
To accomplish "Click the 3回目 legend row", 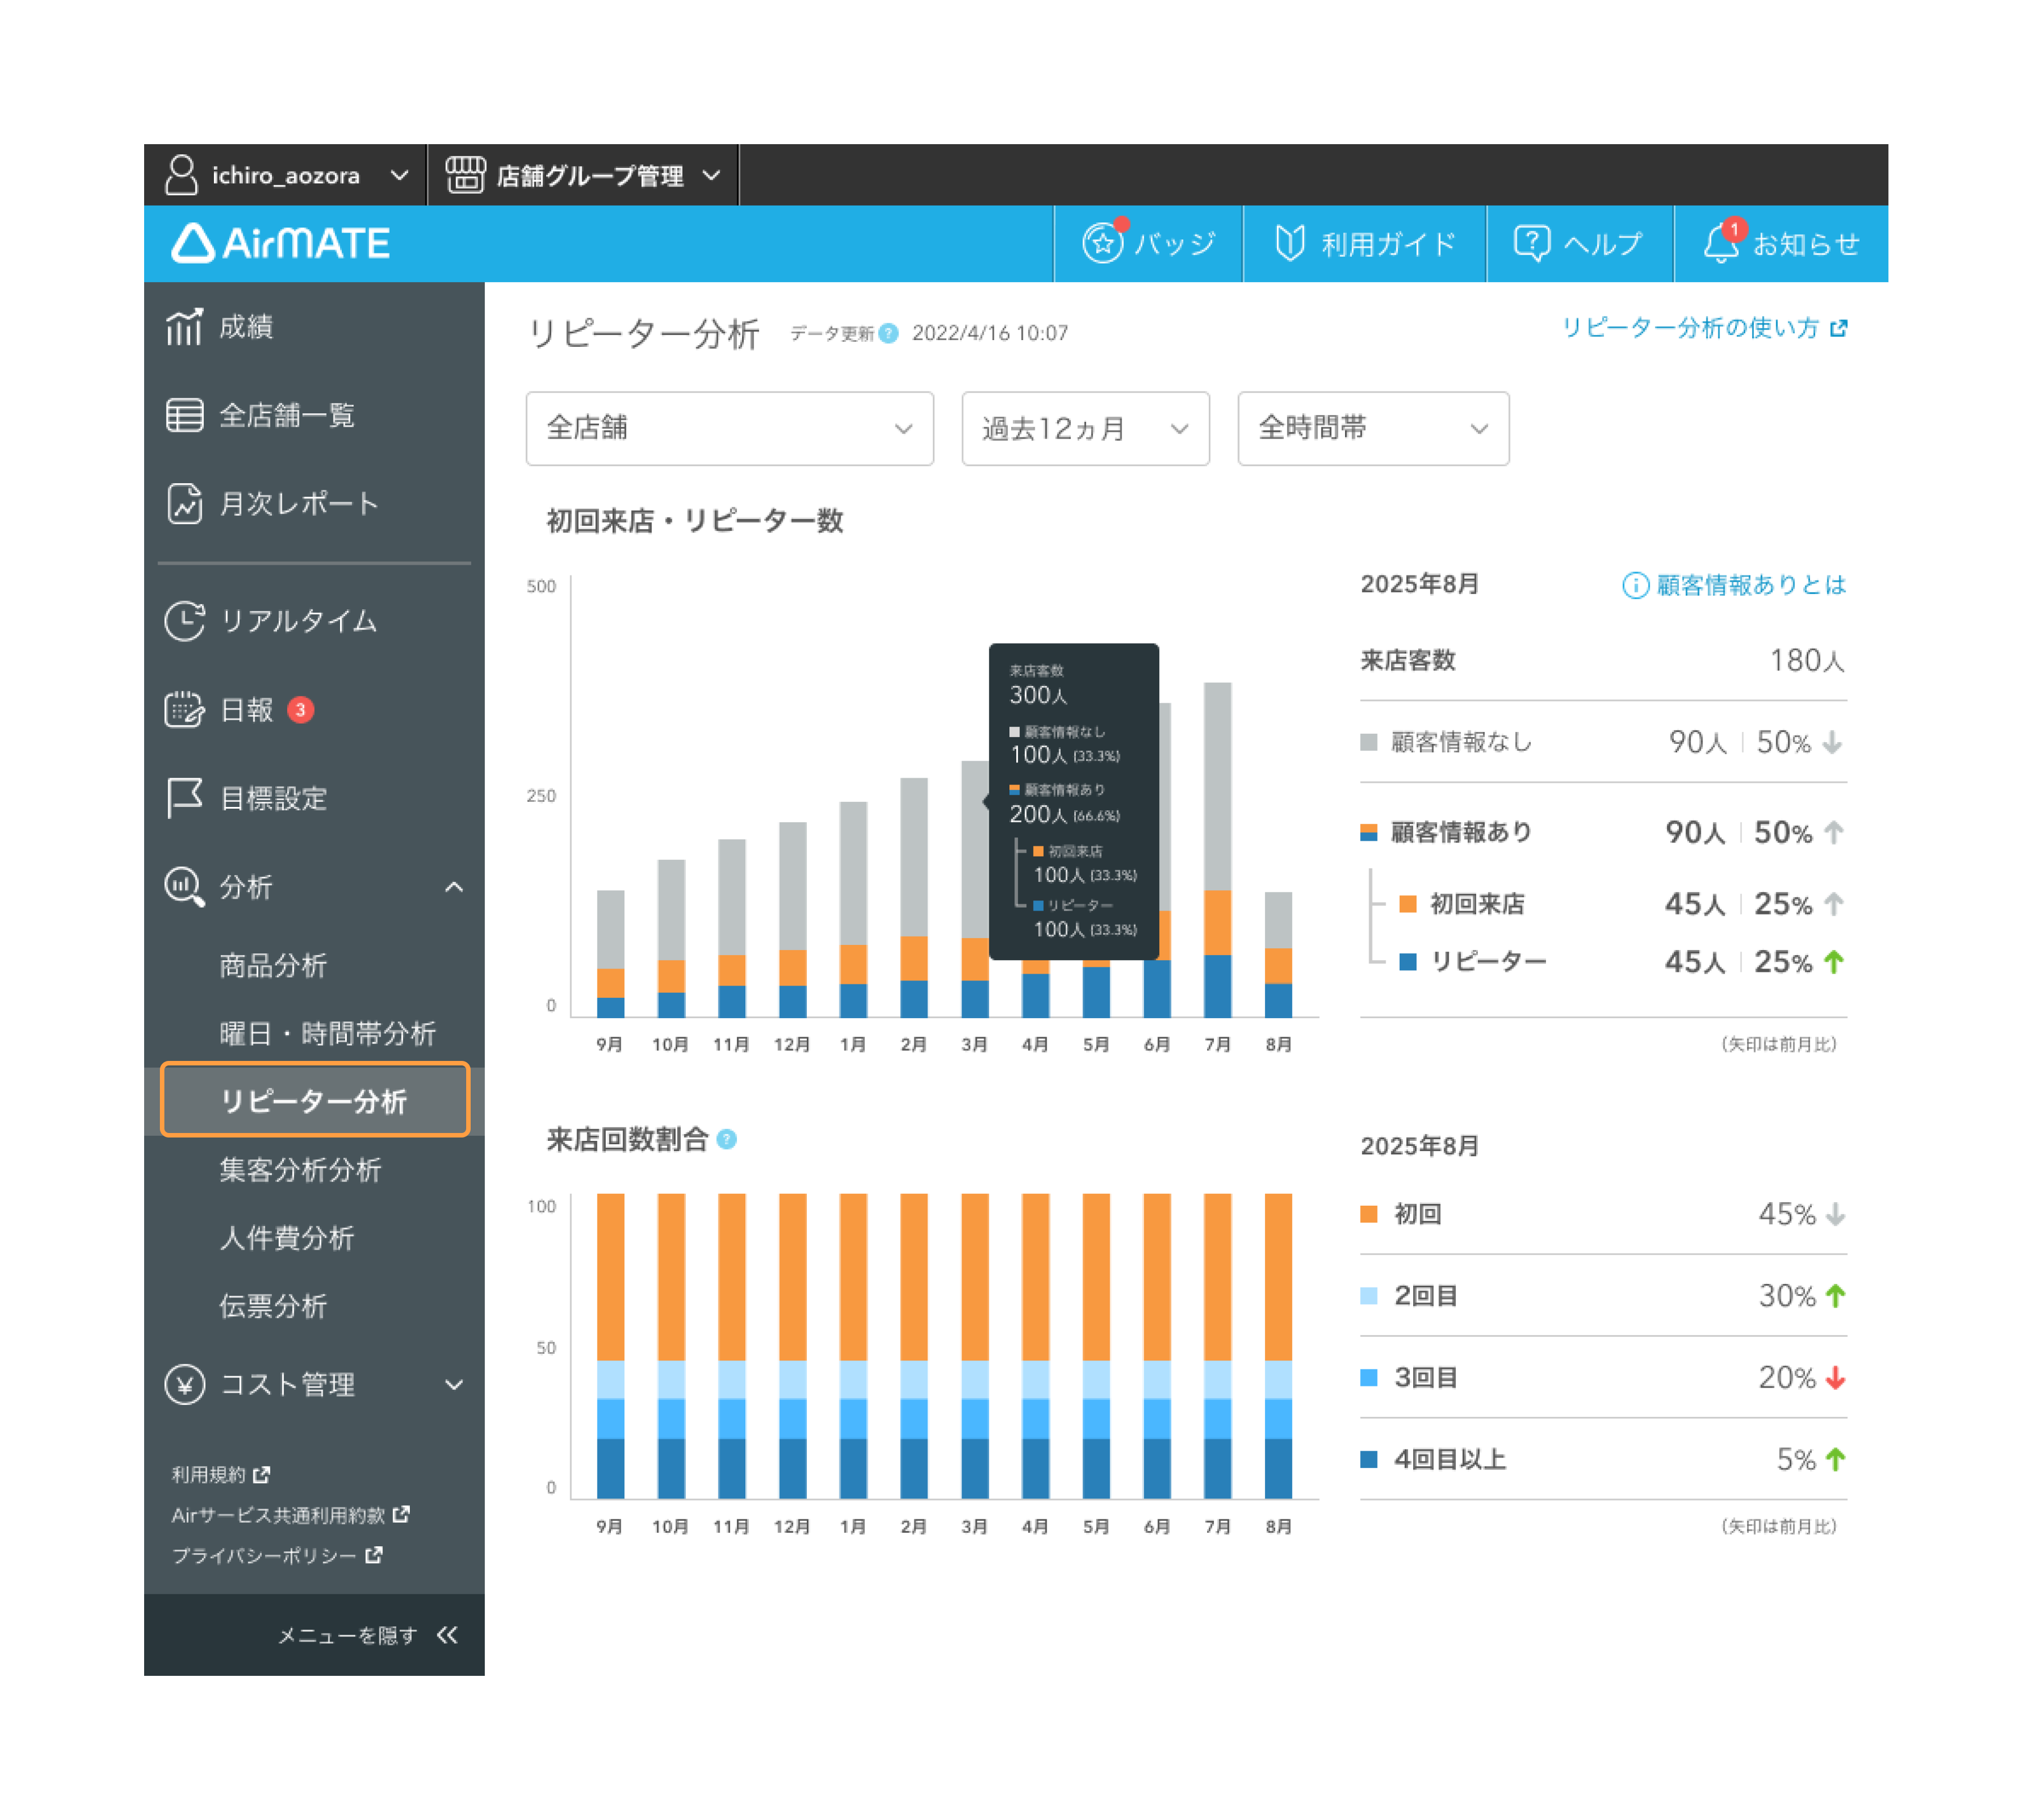I will tap(1603, 1378).
